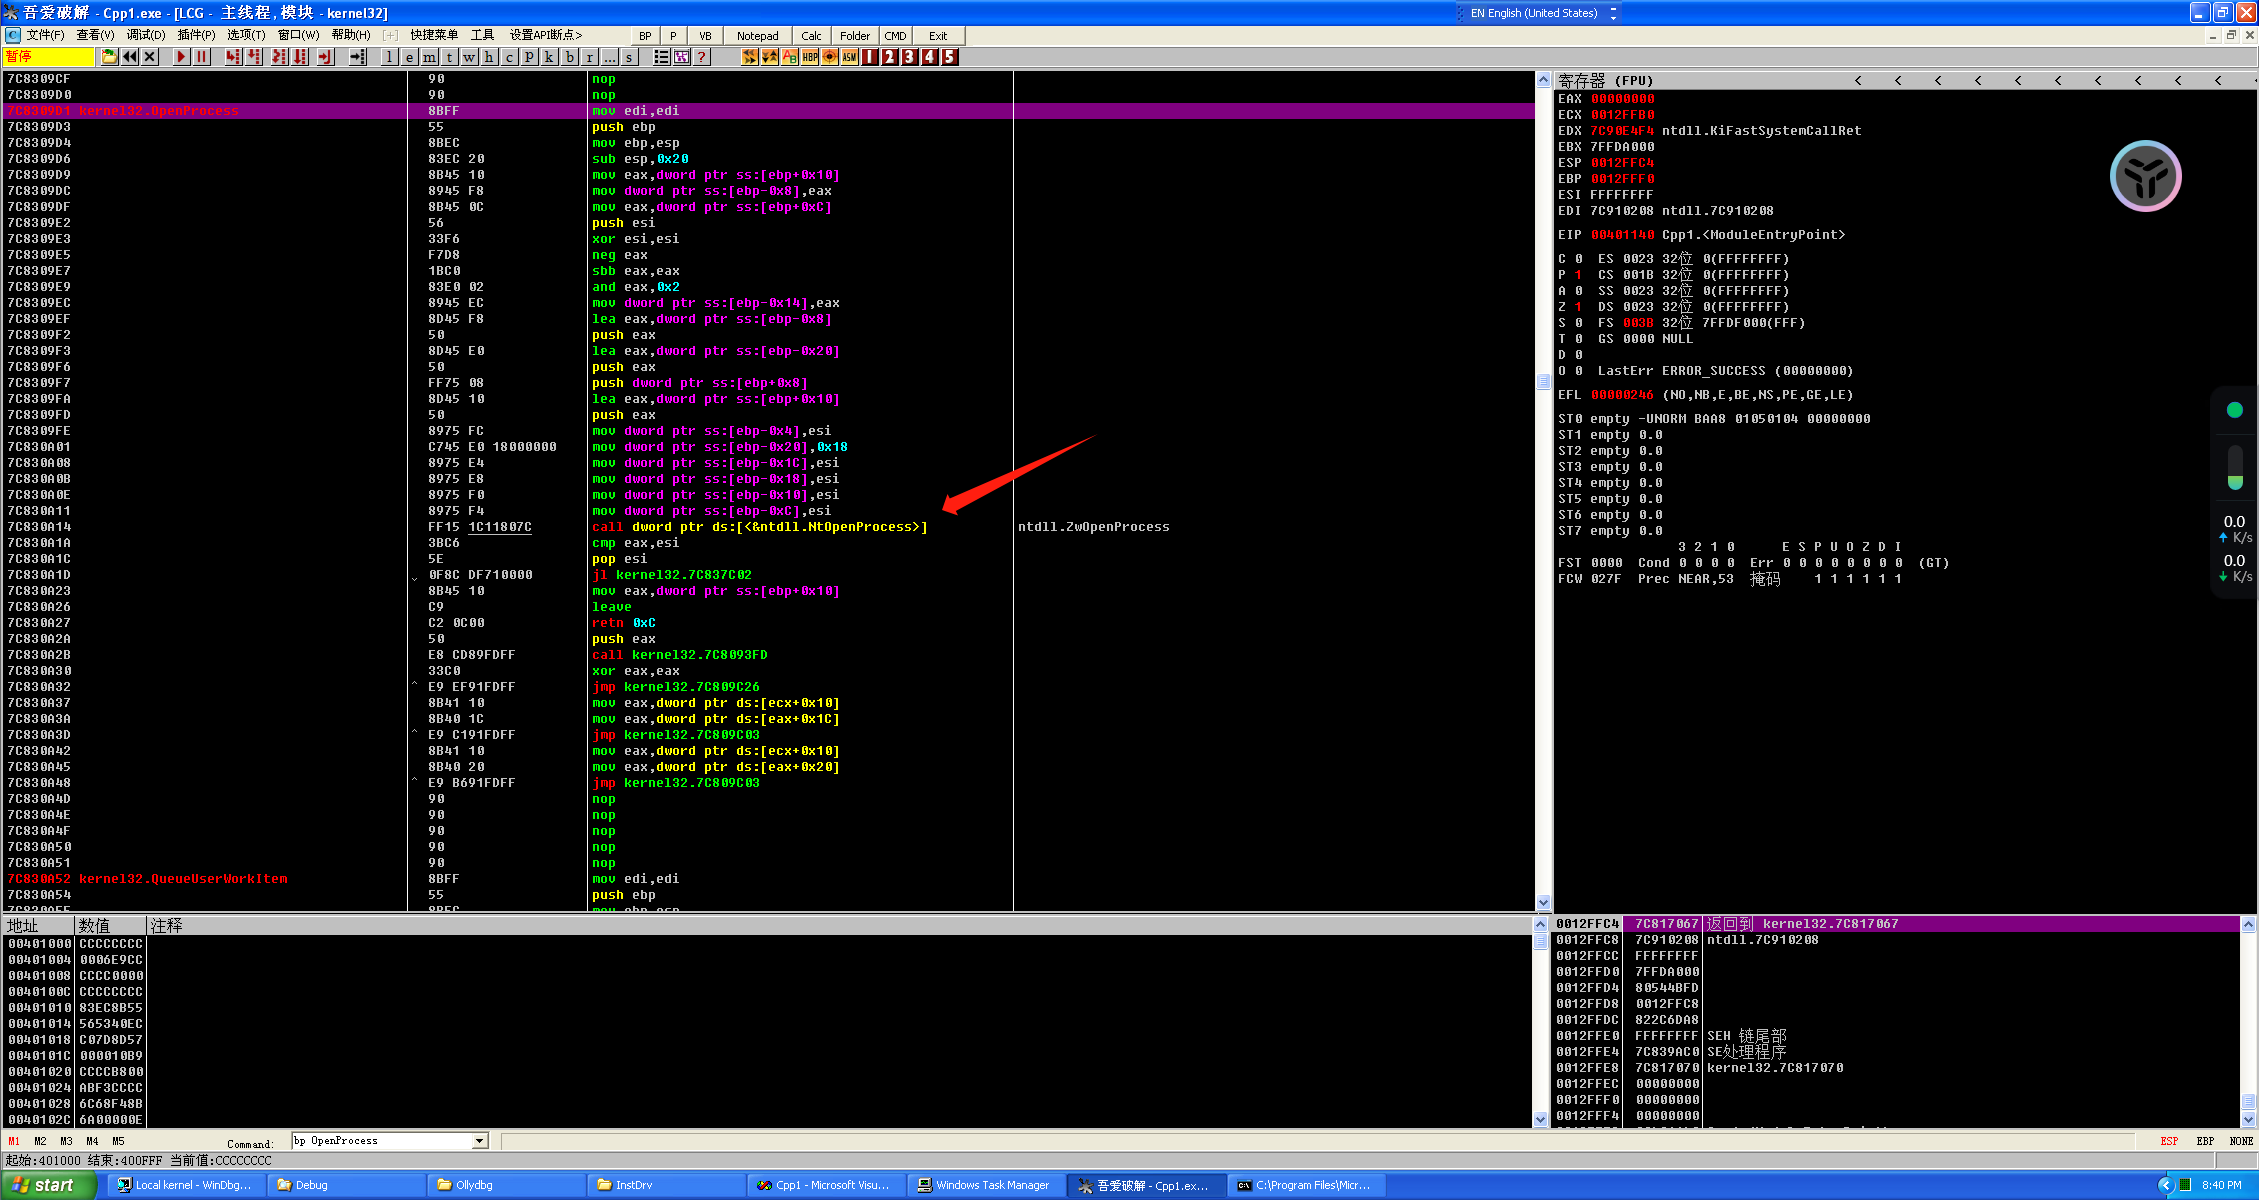Click the ESP stack mode label
This screenshot has height=1200, width=2259.
tap(2169, 1141)
